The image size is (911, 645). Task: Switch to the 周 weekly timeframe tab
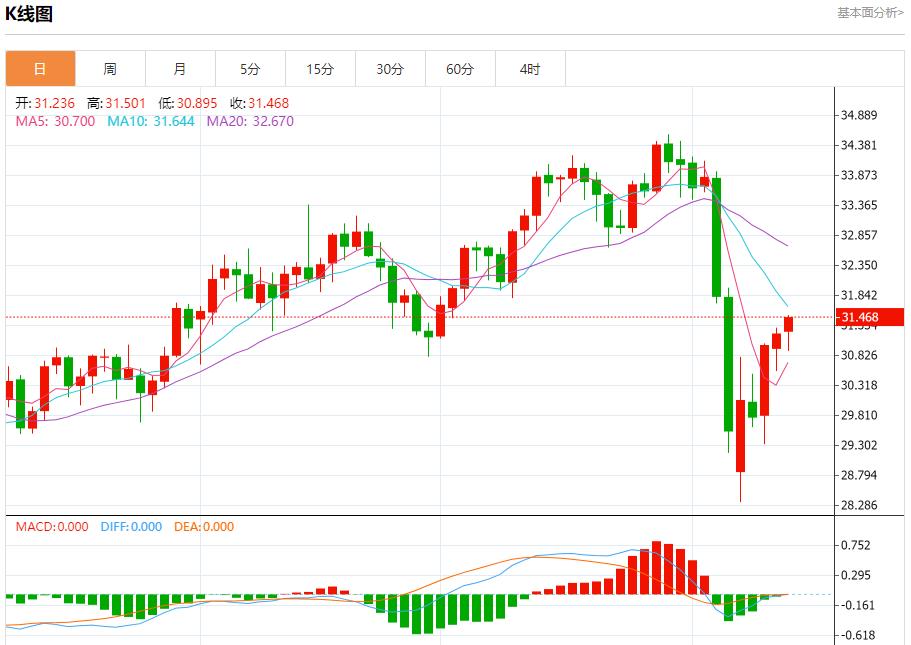(109, 68)
